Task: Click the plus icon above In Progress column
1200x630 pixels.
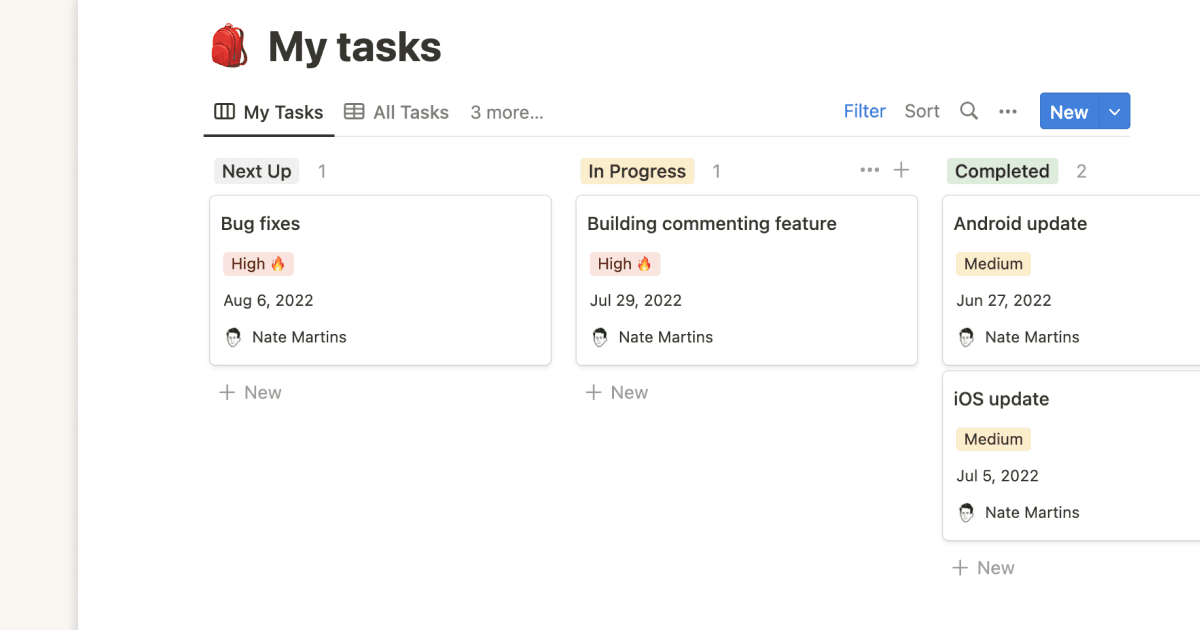Action: [x=901, y=170]
